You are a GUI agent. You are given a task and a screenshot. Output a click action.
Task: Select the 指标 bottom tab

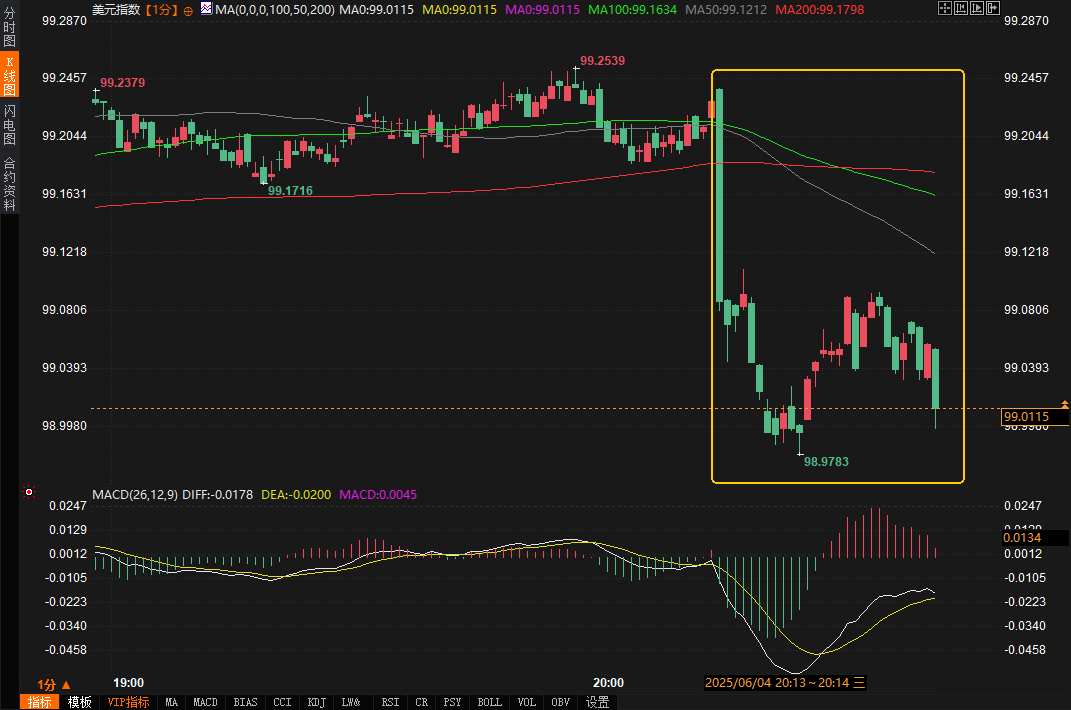point(40,702)
